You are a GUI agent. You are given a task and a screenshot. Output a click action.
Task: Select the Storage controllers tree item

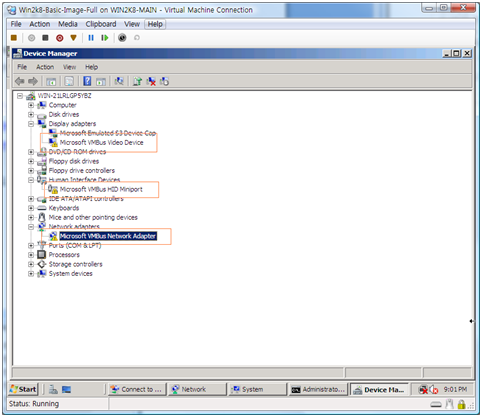[x=75, y=264]
